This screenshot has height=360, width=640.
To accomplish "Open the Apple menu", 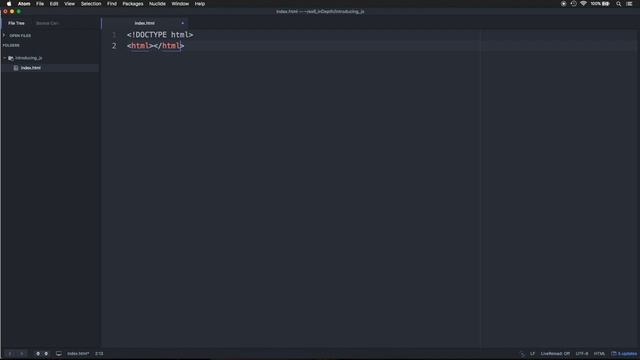I will [x=9, y=4].
